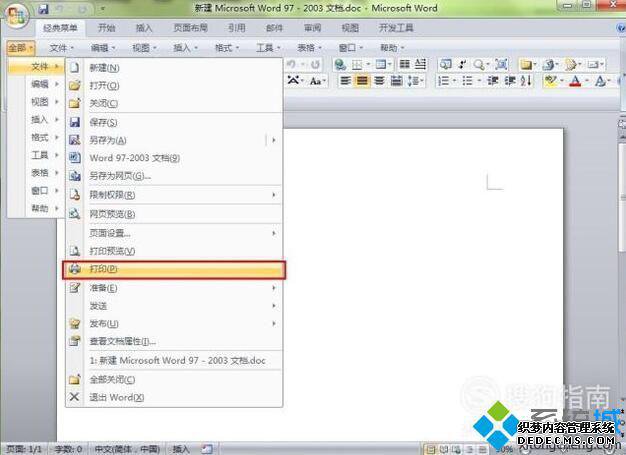Click the full screen view icon
This screenshot has width=626, height=455.
pyautogui.click(x=501, y=64)
